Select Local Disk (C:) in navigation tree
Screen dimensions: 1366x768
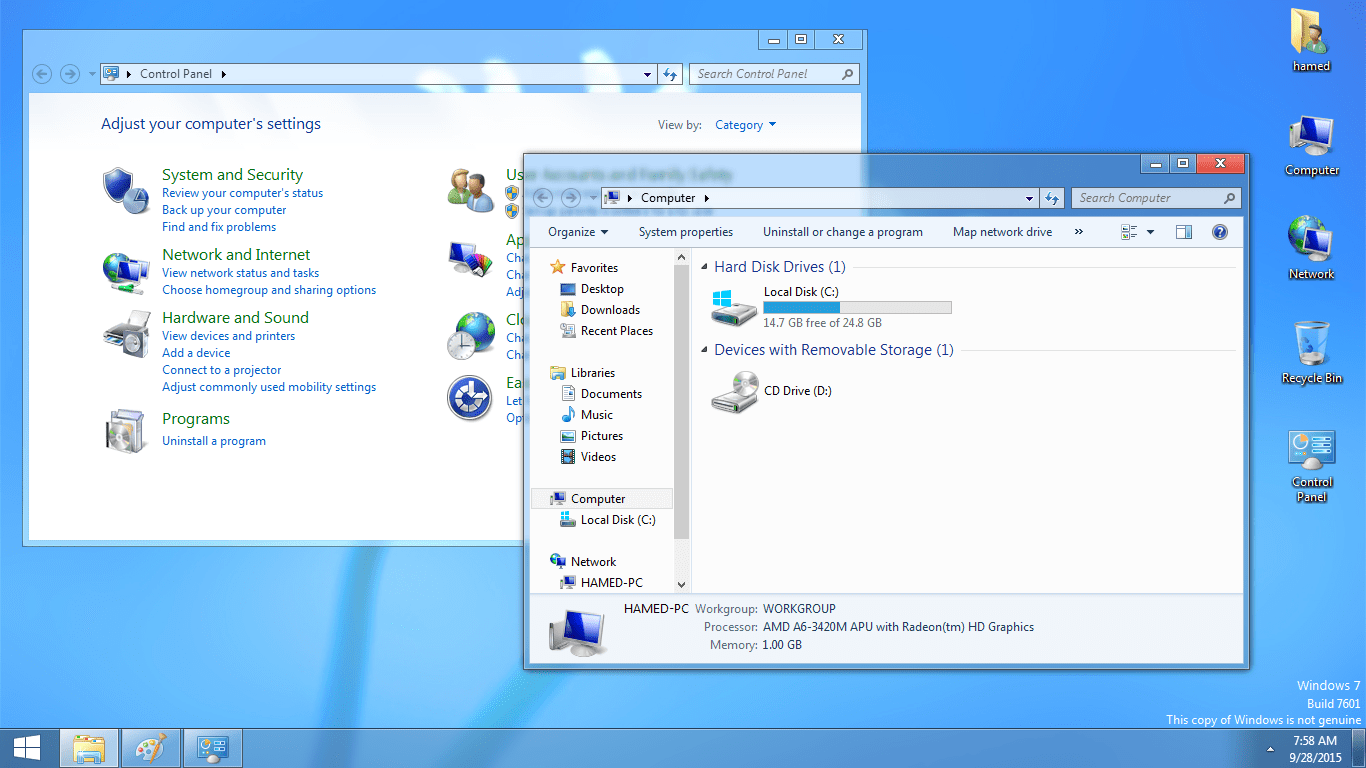618,520
